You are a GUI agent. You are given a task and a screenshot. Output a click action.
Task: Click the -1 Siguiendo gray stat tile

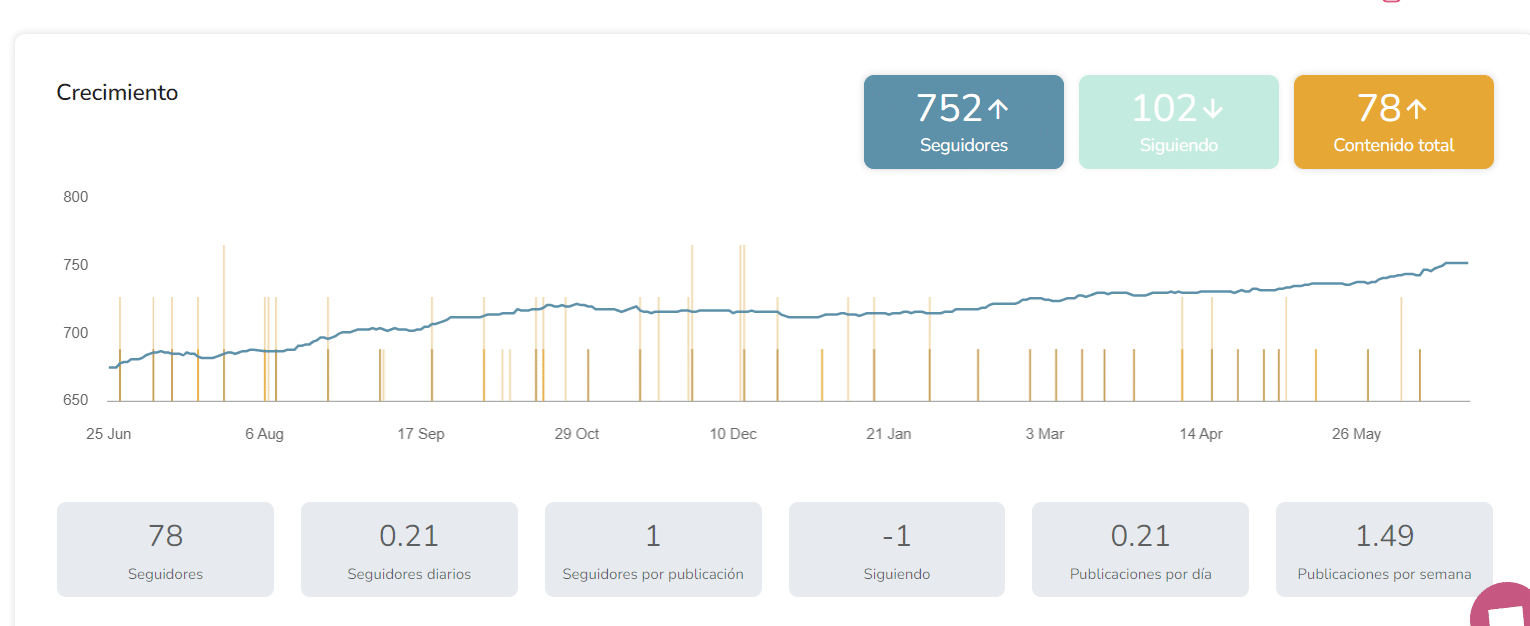tap(897, 549)
